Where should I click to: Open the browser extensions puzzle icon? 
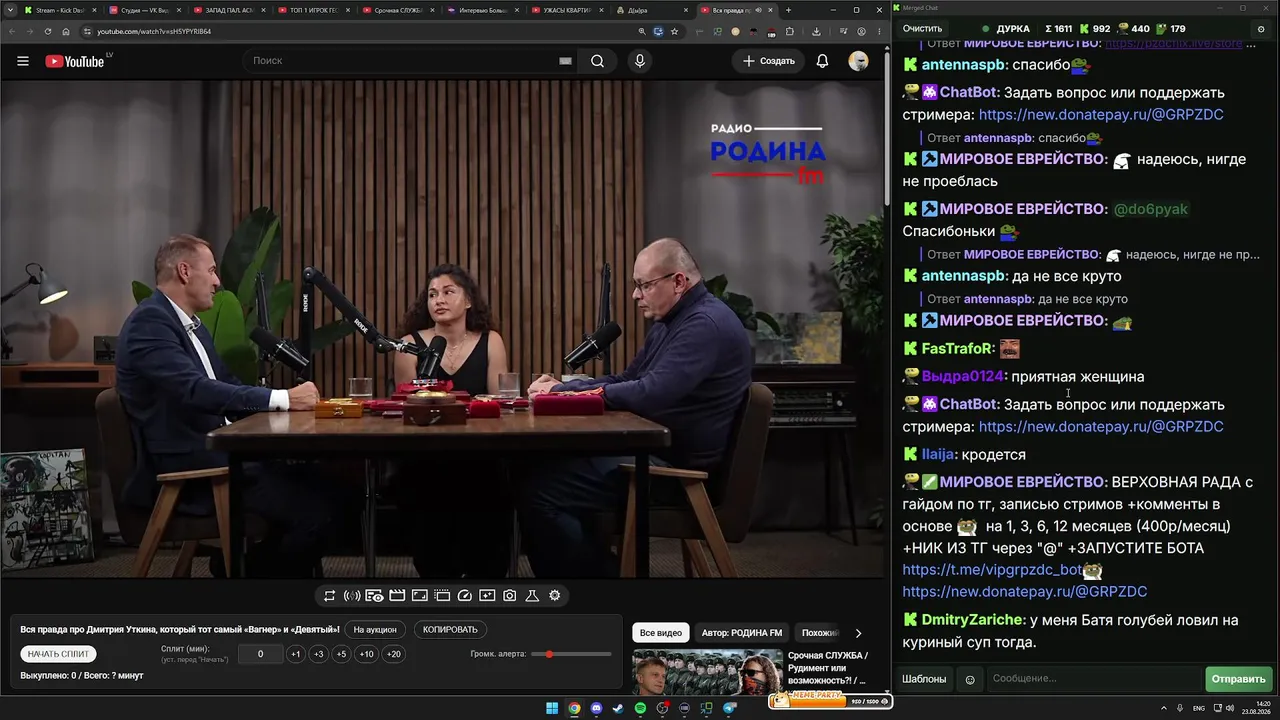(790, 31)
